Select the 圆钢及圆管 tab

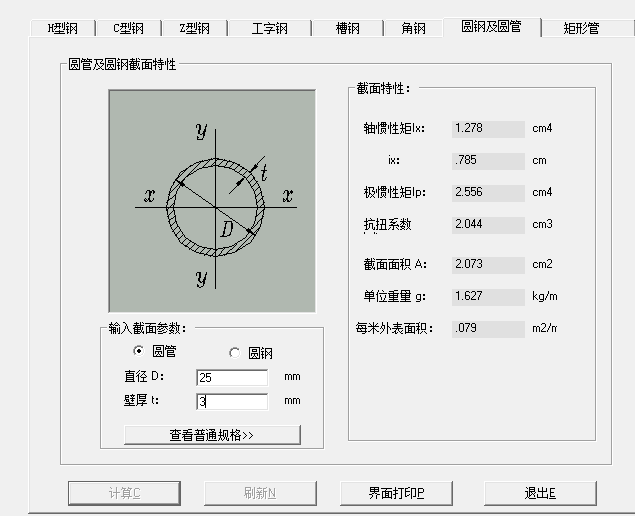coord(492,27)
